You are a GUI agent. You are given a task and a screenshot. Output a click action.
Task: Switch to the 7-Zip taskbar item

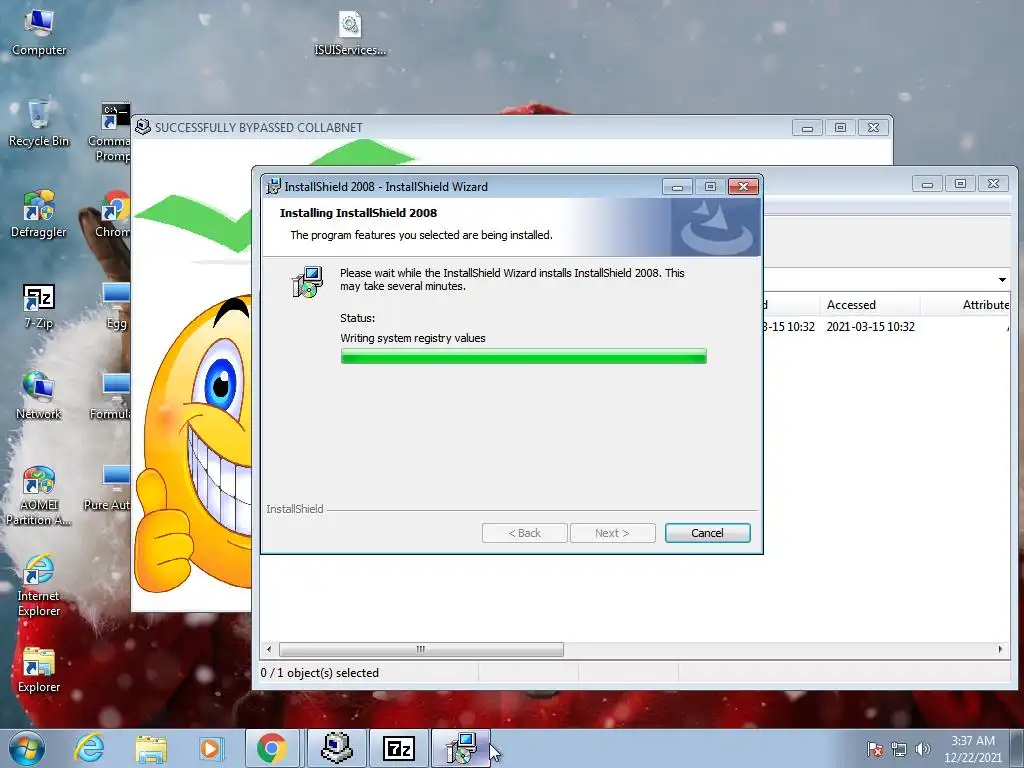coord(399,748)
